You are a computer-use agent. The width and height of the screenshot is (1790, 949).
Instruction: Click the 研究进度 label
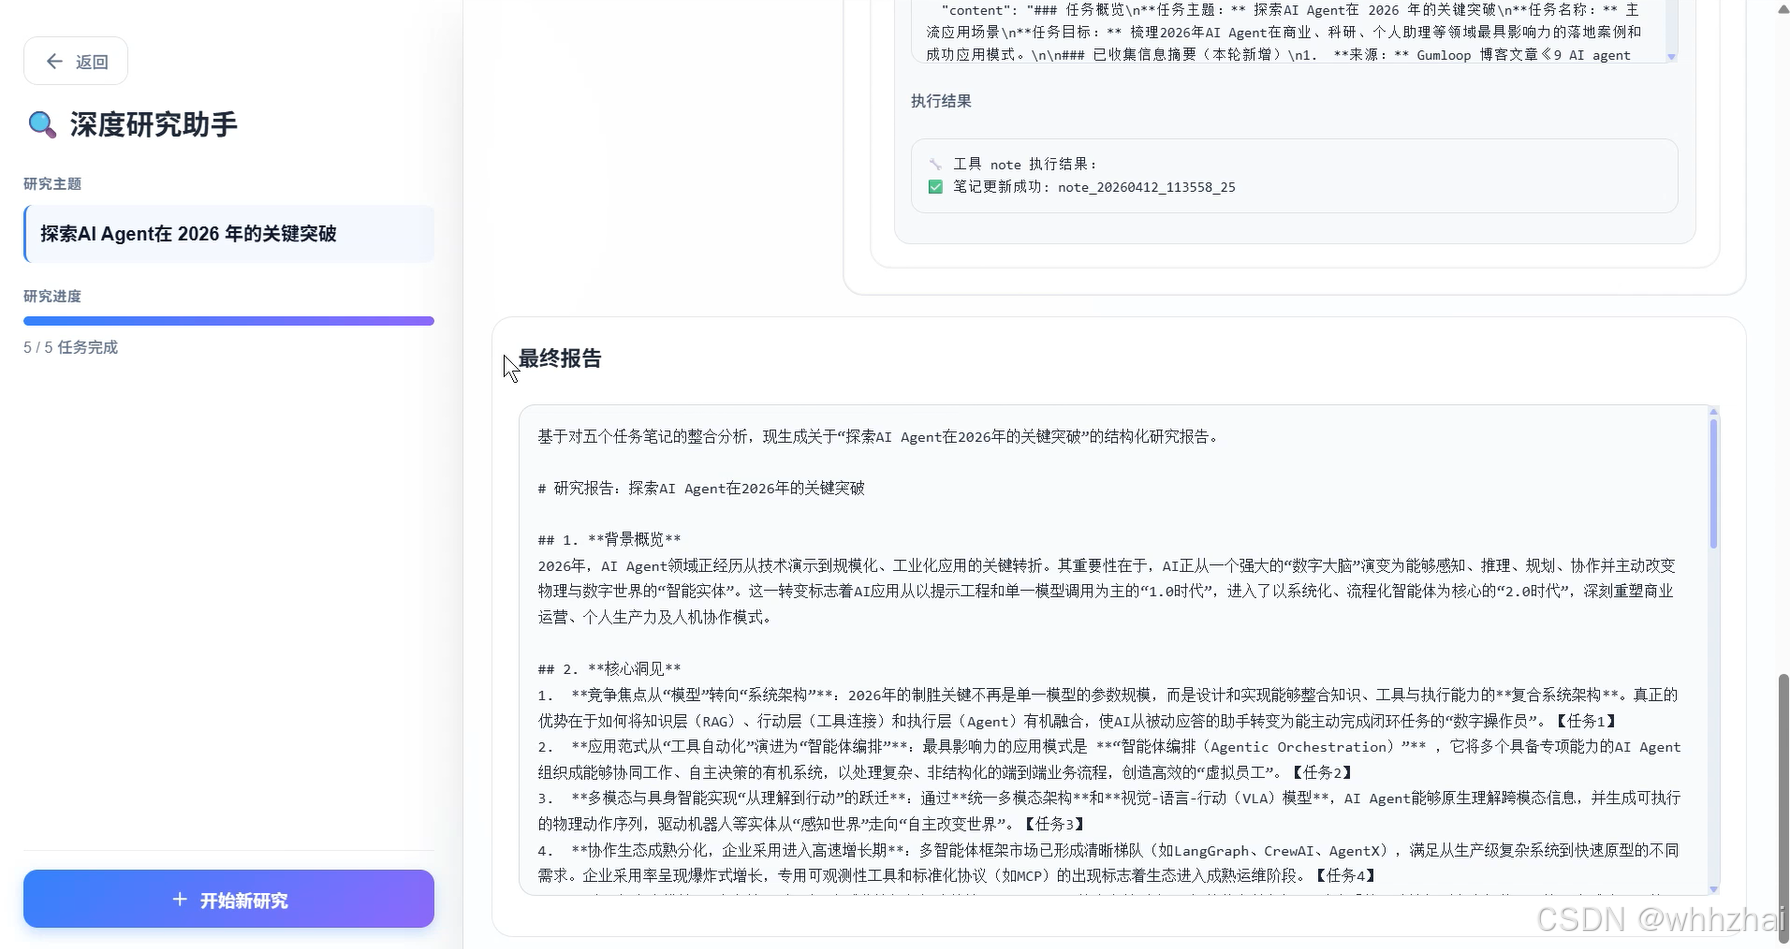click(x=52, y=296)
